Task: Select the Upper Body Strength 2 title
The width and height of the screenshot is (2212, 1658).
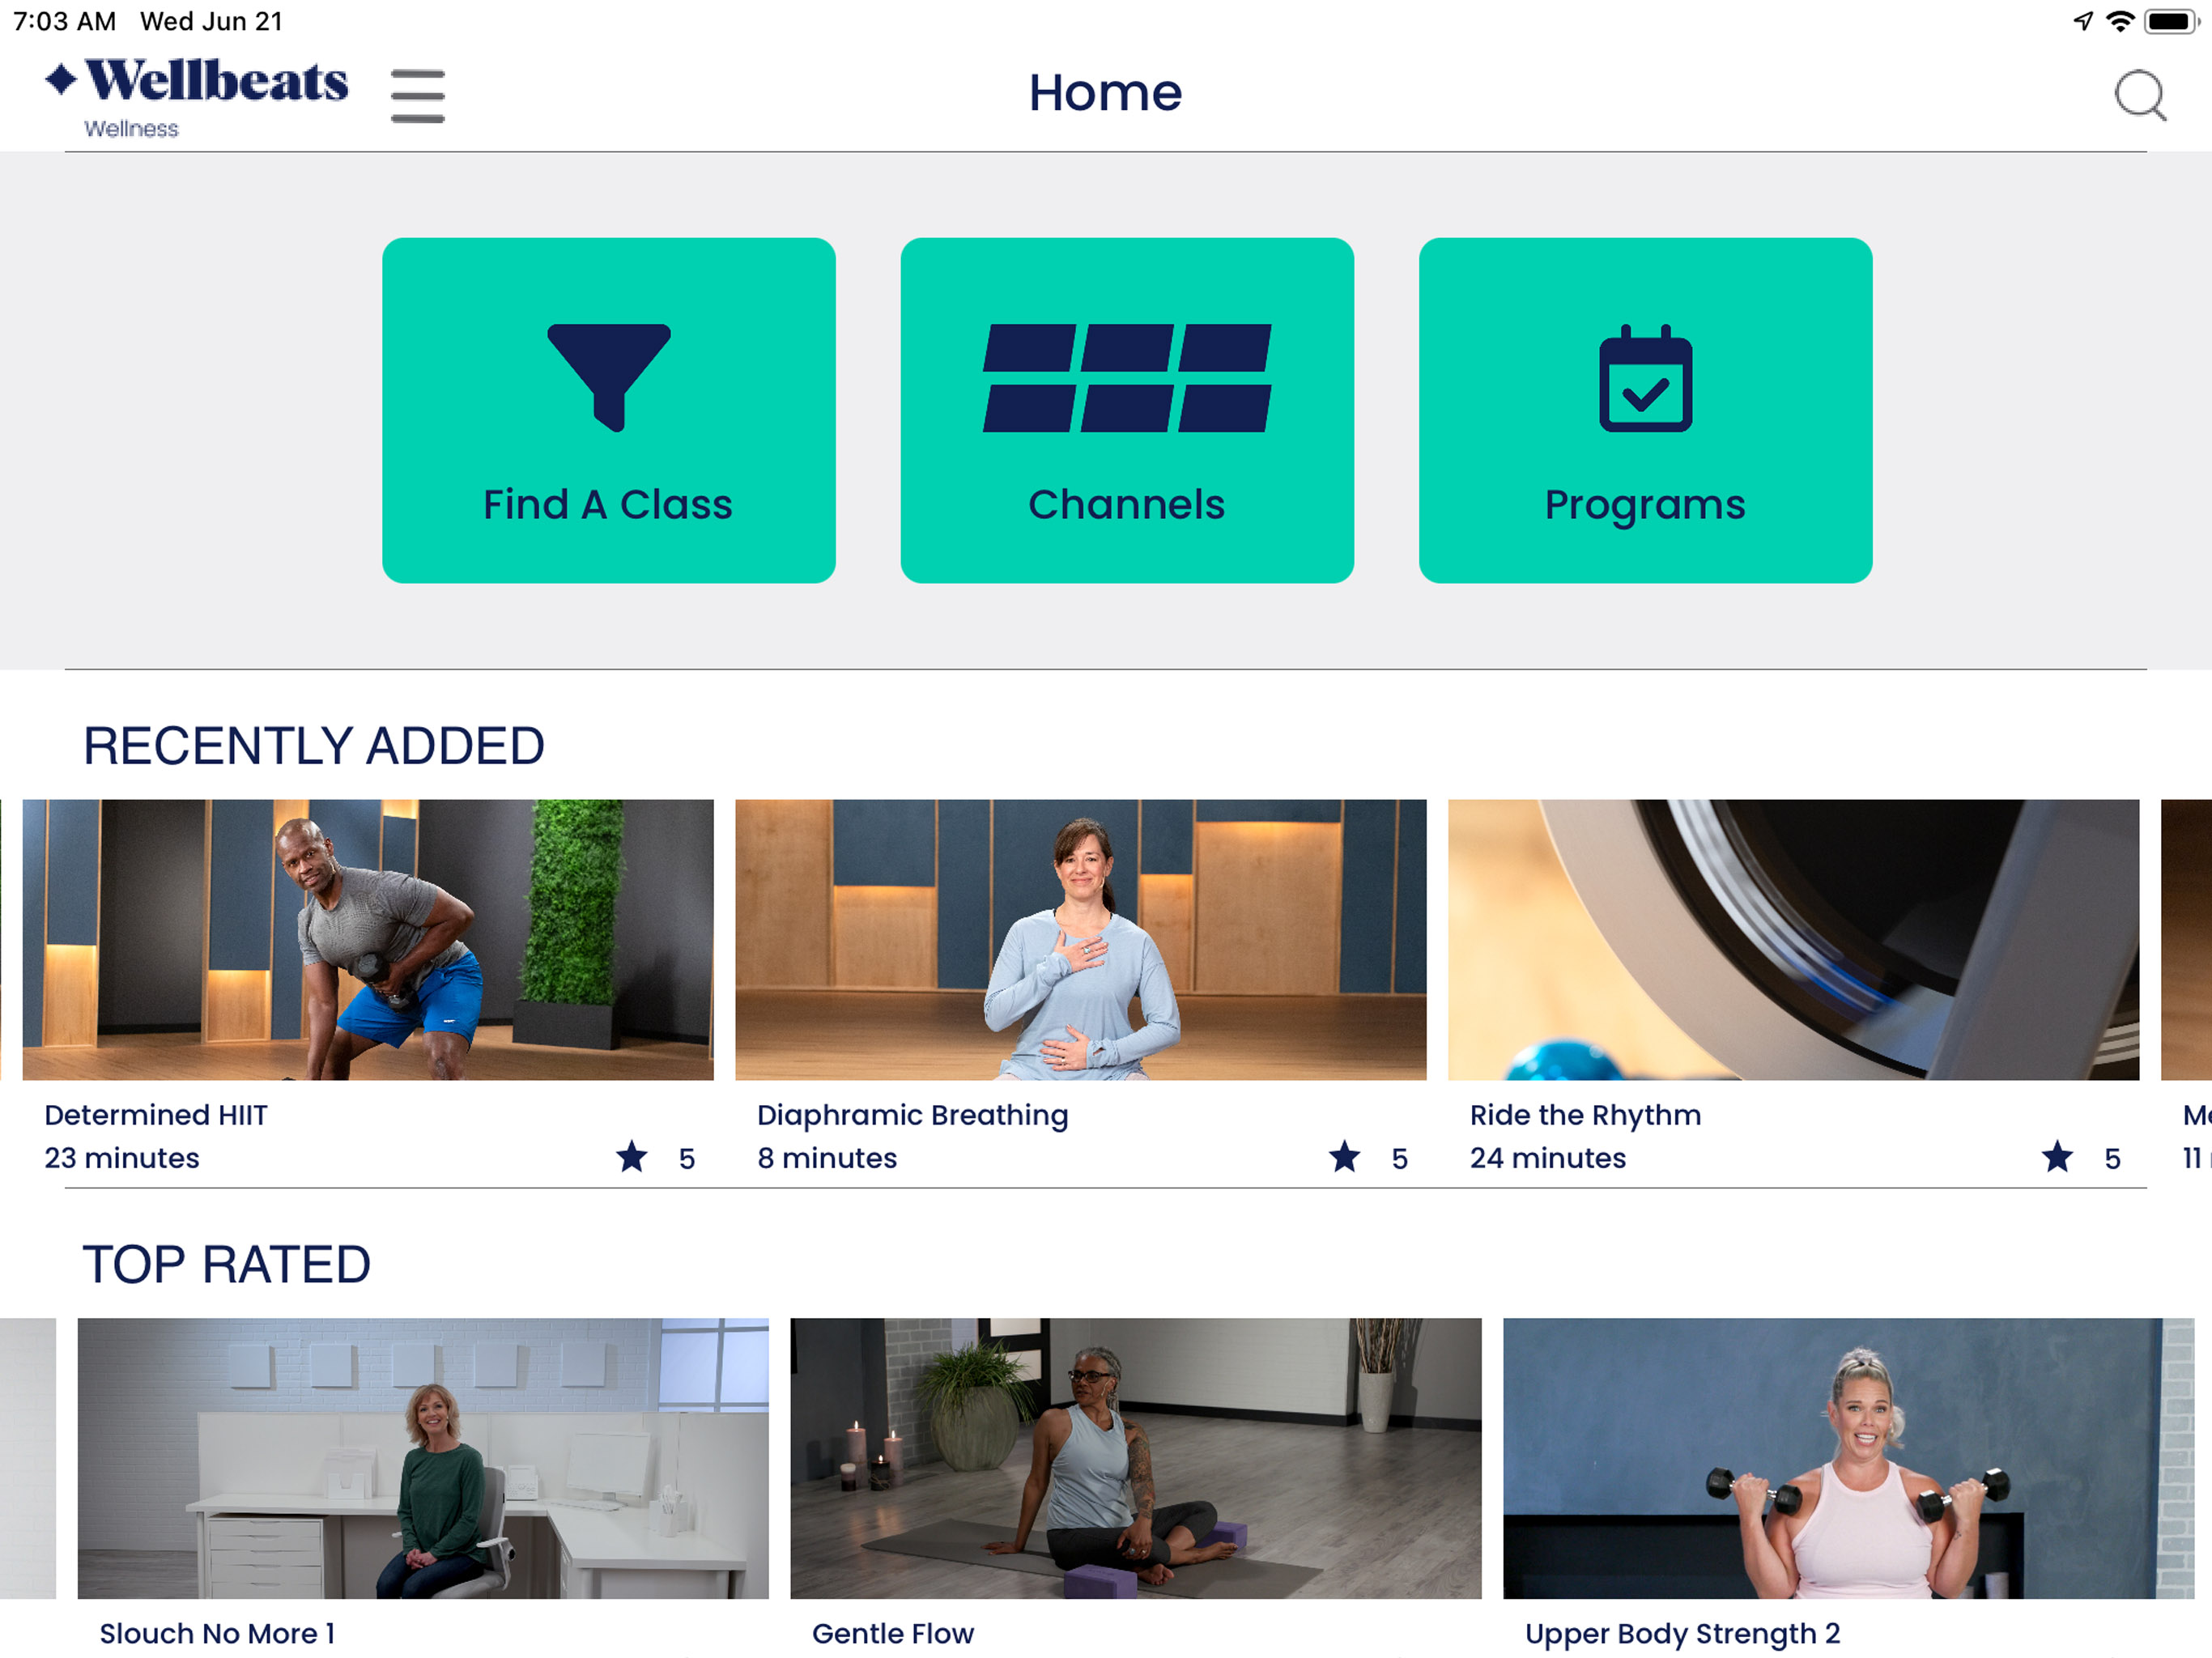Action: [1682, 1634]
